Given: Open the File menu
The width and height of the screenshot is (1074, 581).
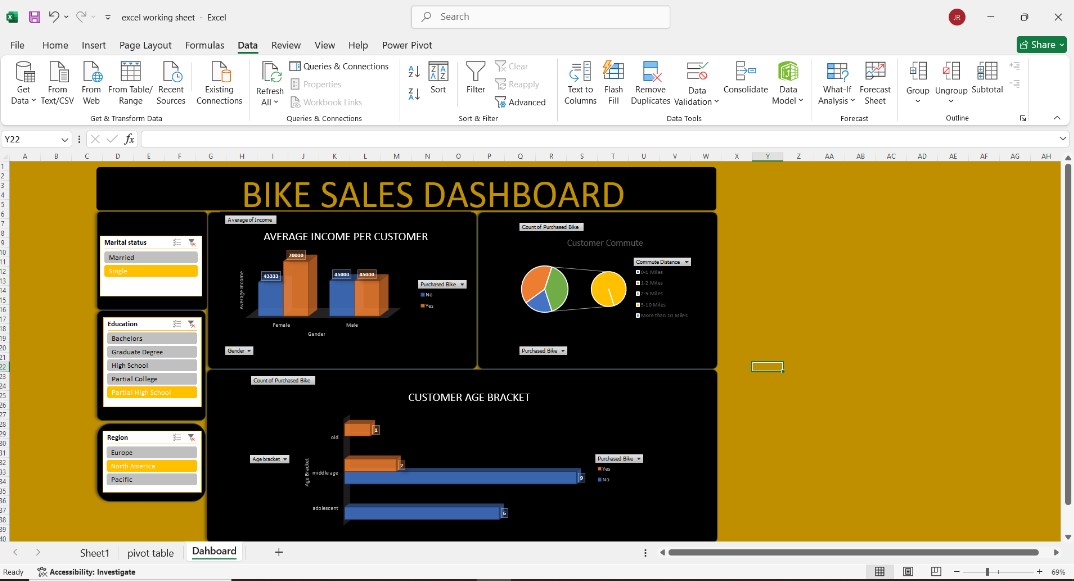Looking at the screenshot, I should (x=18, y=45).
